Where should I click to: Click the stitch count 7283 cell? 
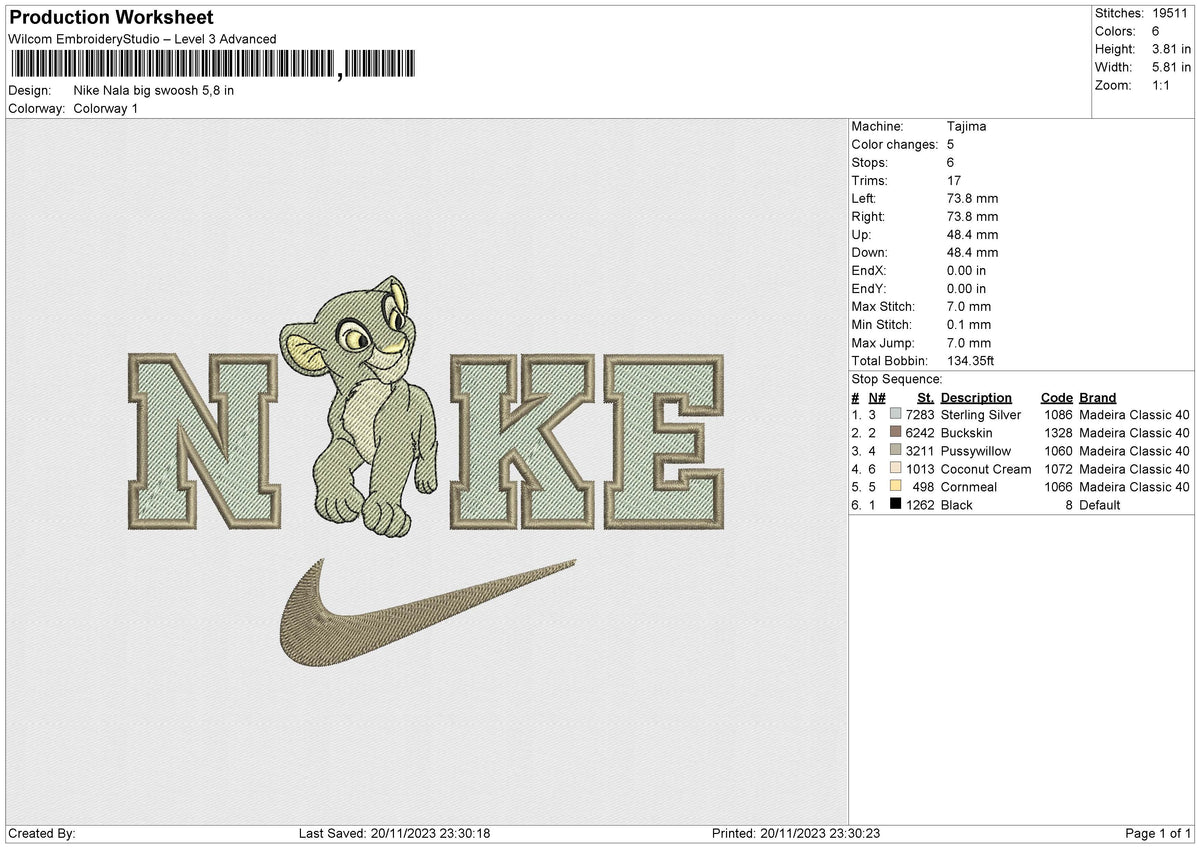coord(920,414)
